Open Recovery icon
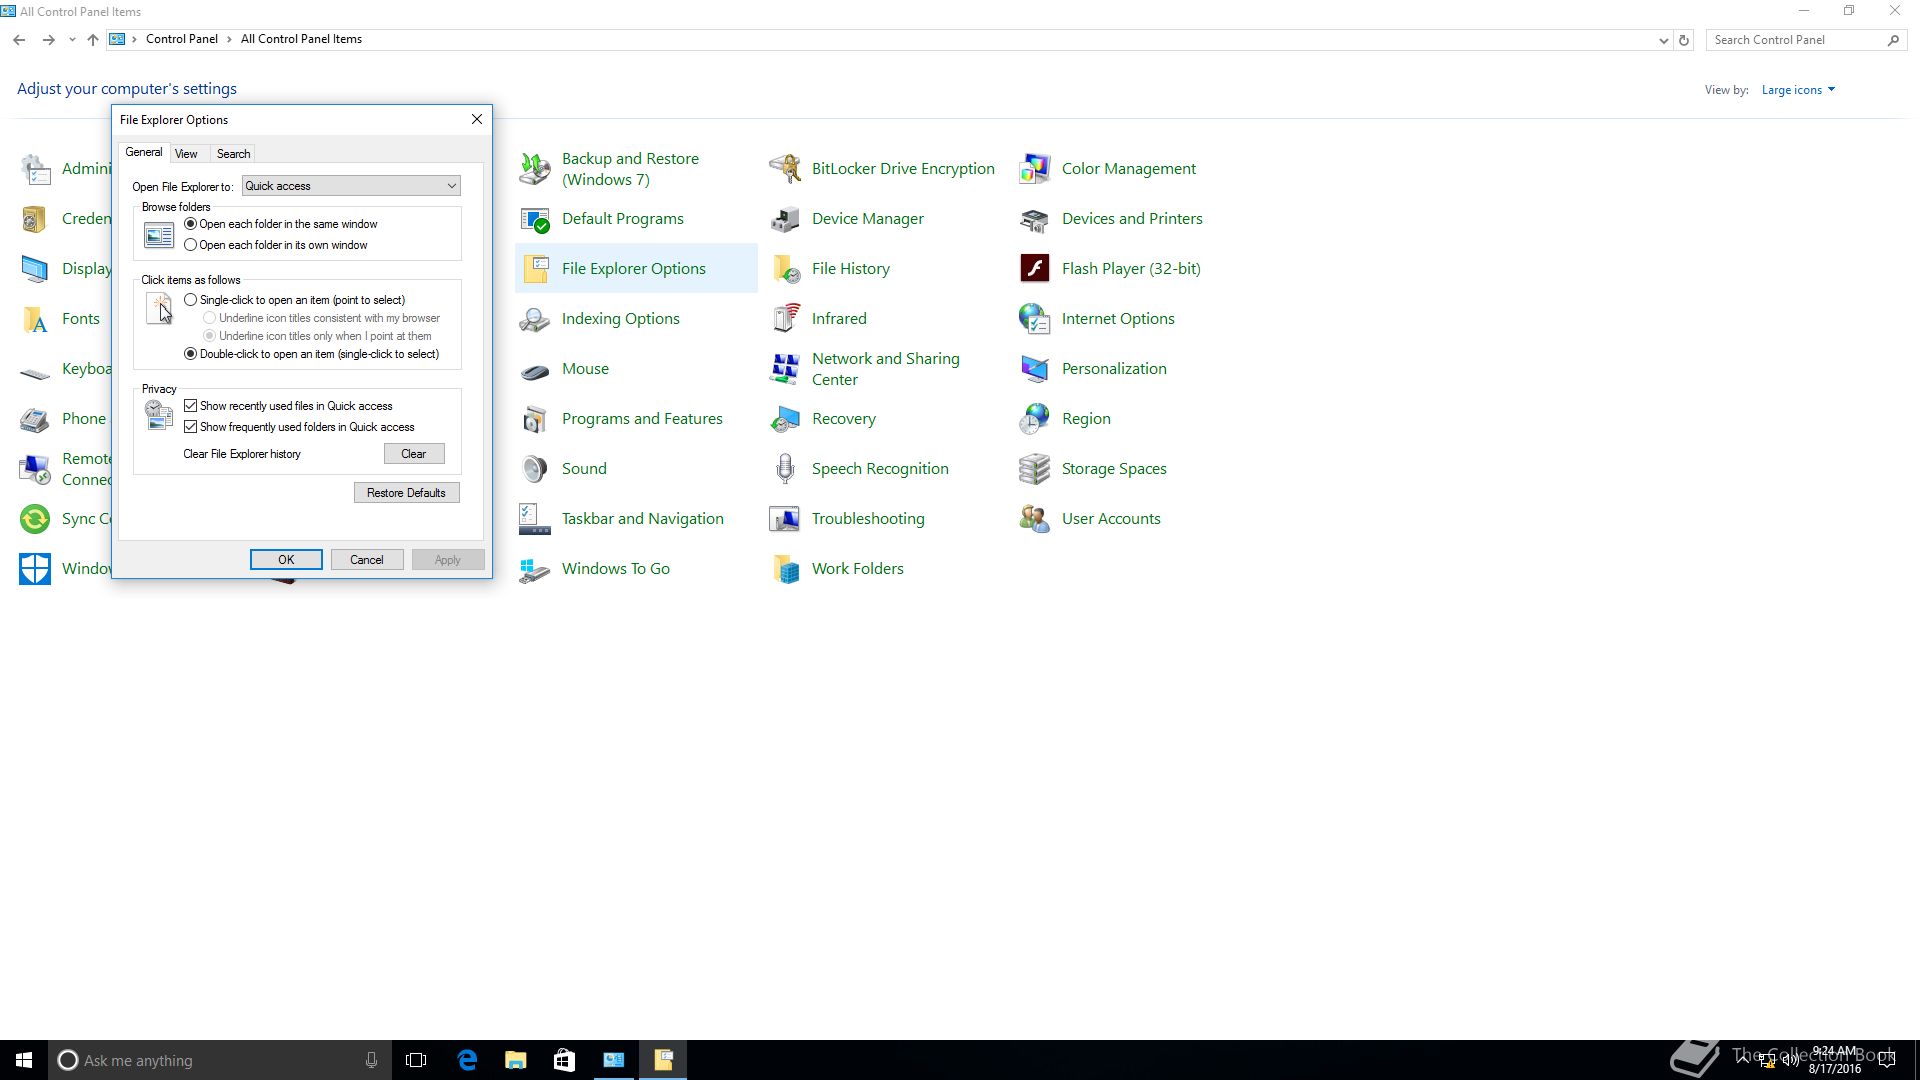The width and height of the screenshot is (1920, 1080). [x=785, y=419]
